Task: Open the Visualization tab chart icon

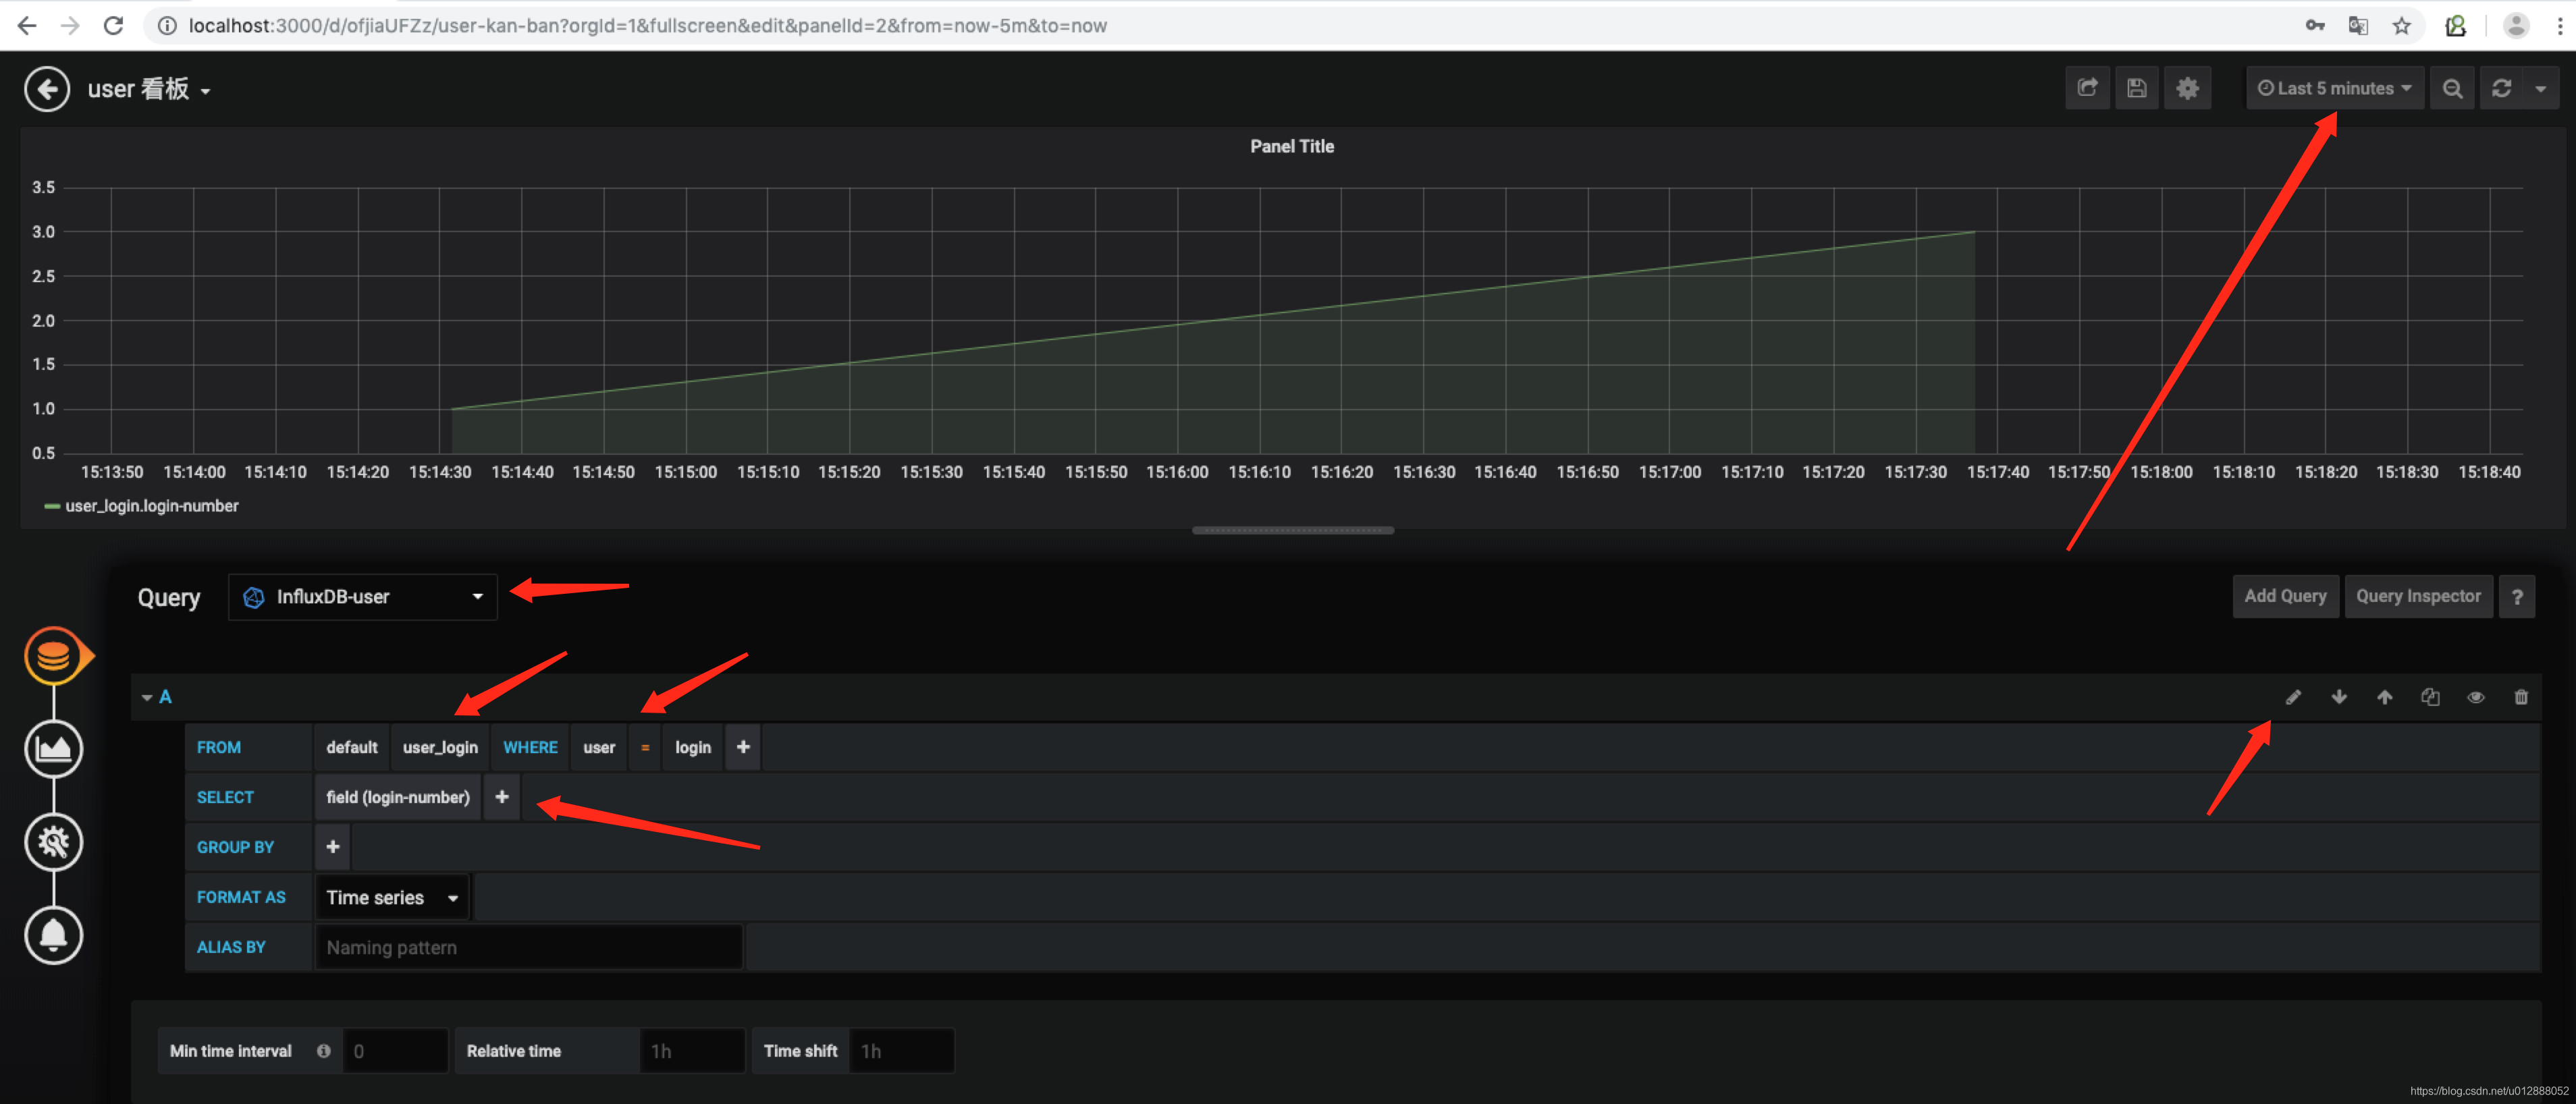Action: [x=53, y=748]
